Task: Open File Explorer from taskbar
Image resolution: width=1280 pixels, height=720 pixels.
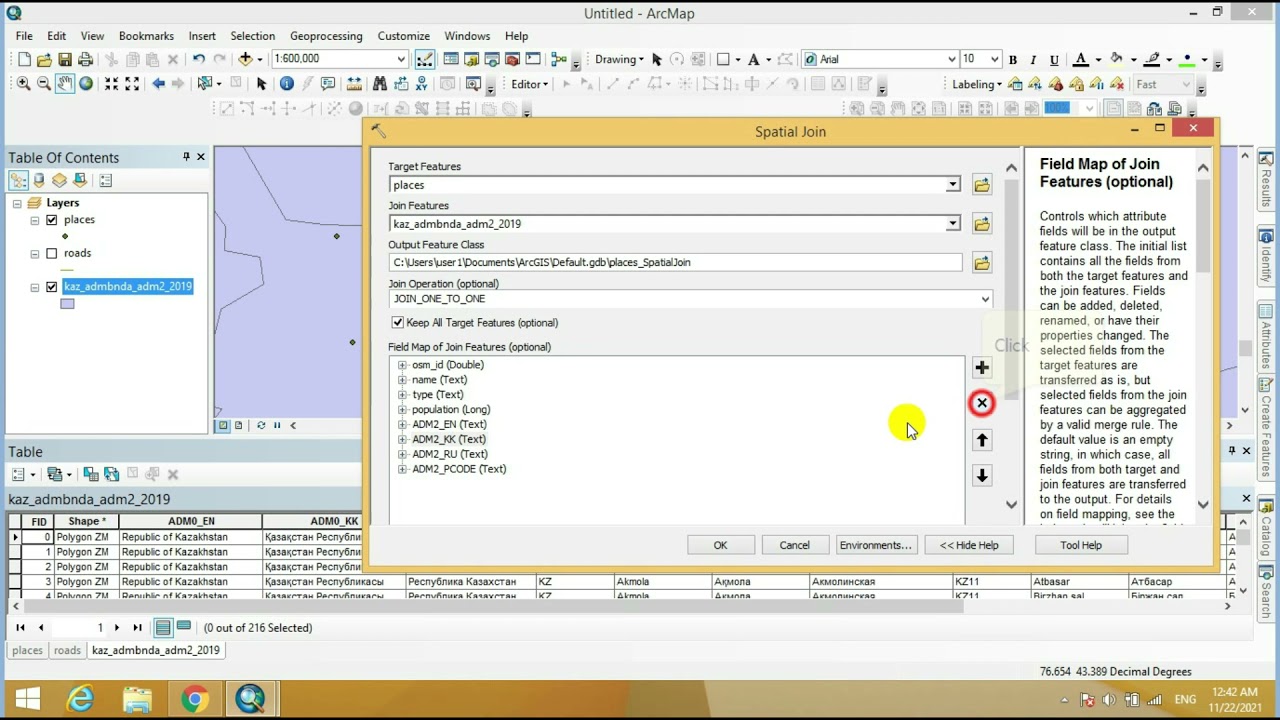Action: click(138, 698)
